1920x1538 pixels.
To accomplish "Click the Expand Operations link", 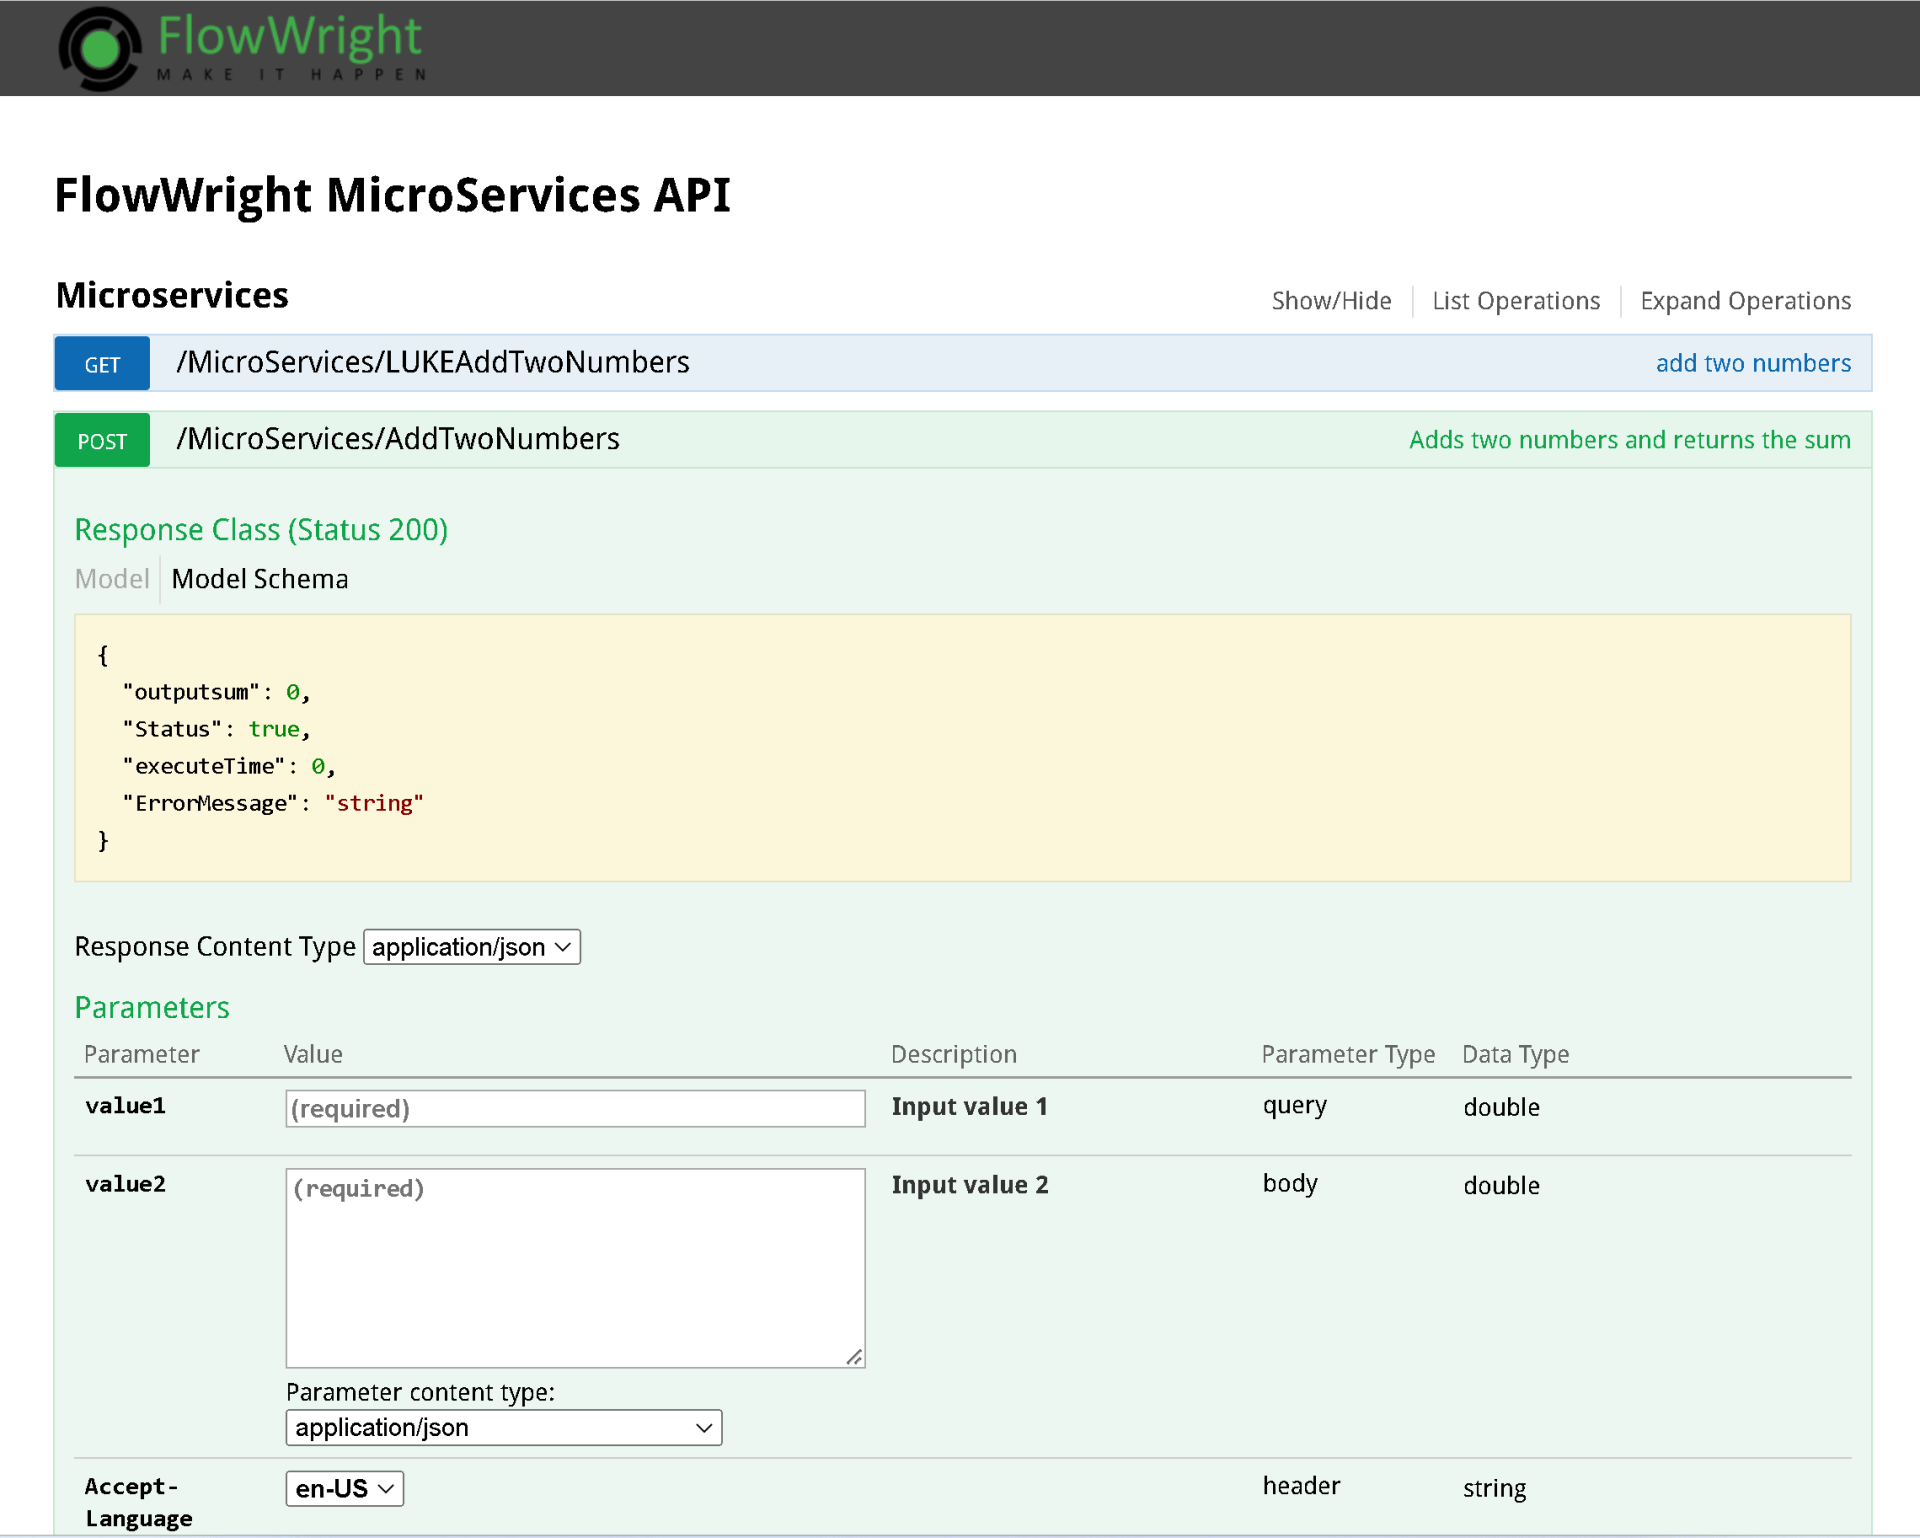I will click(x=1744, y=300).
